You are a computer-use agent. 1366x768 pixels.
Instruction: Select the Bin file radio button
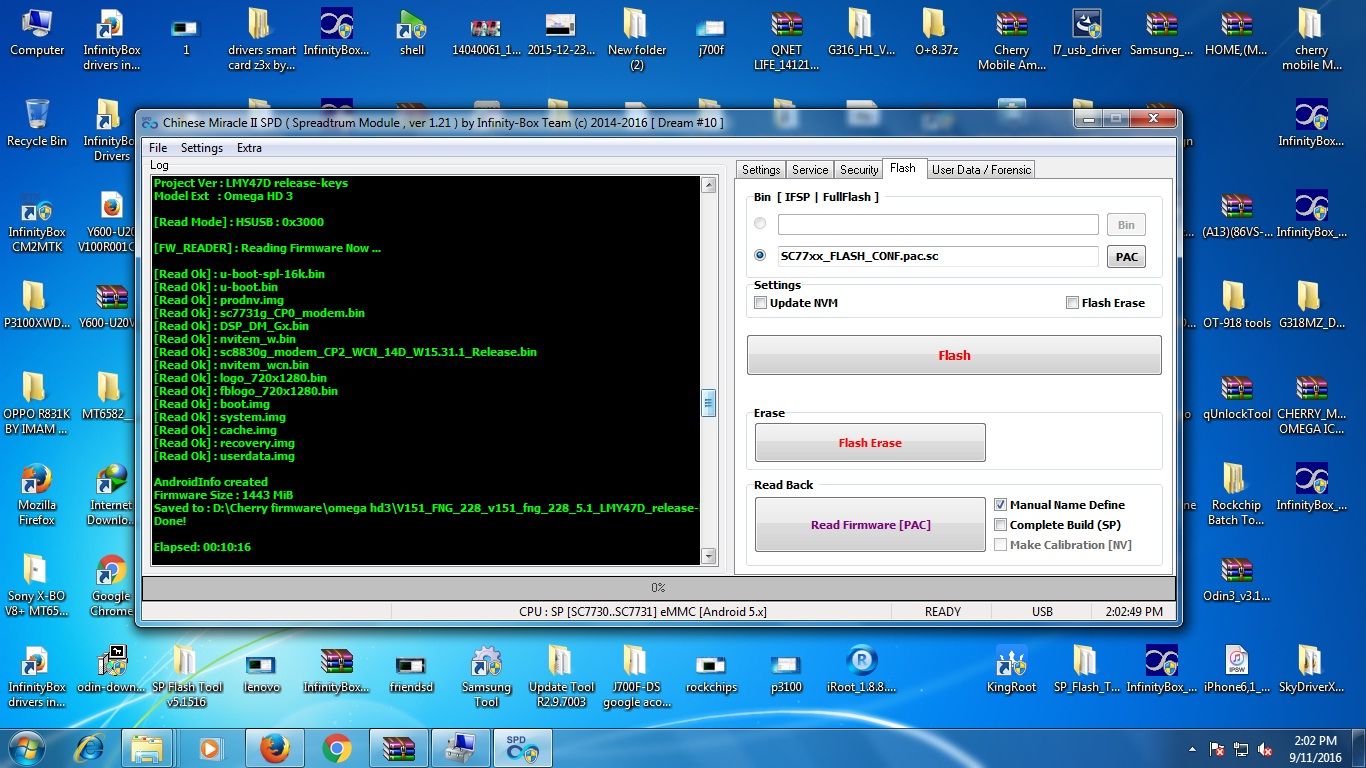pos(760,224)
